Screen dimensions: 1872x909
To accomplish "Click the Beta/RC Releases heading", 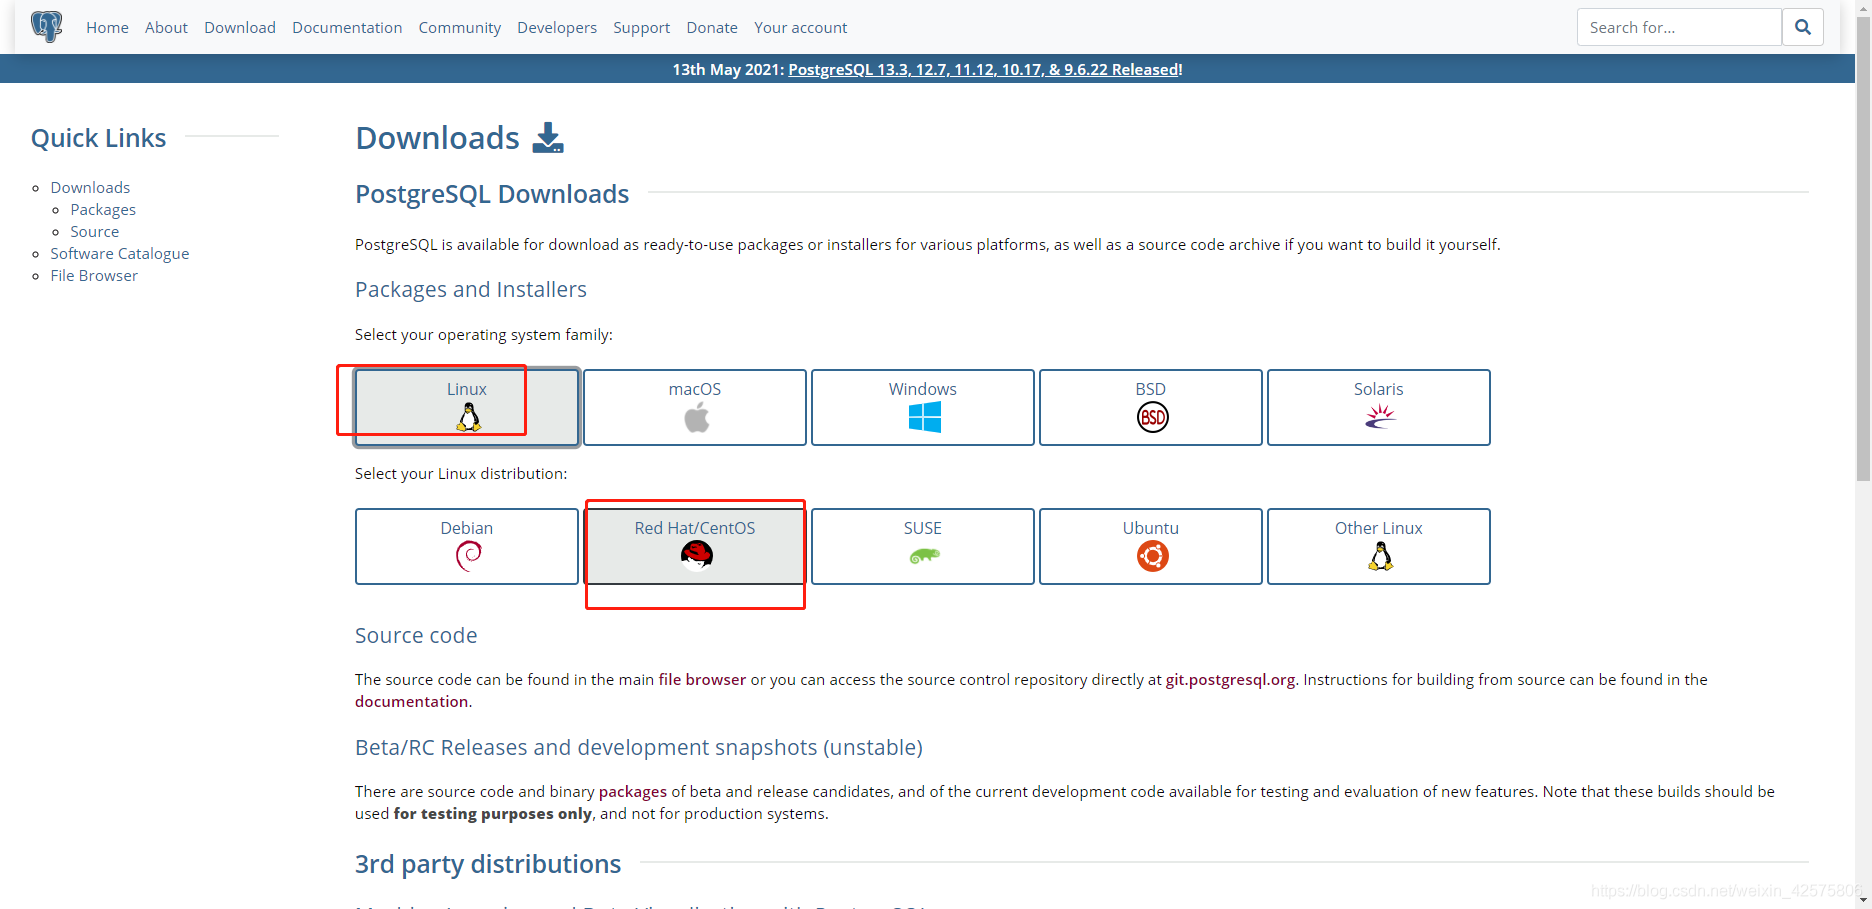I will (639, 747).
